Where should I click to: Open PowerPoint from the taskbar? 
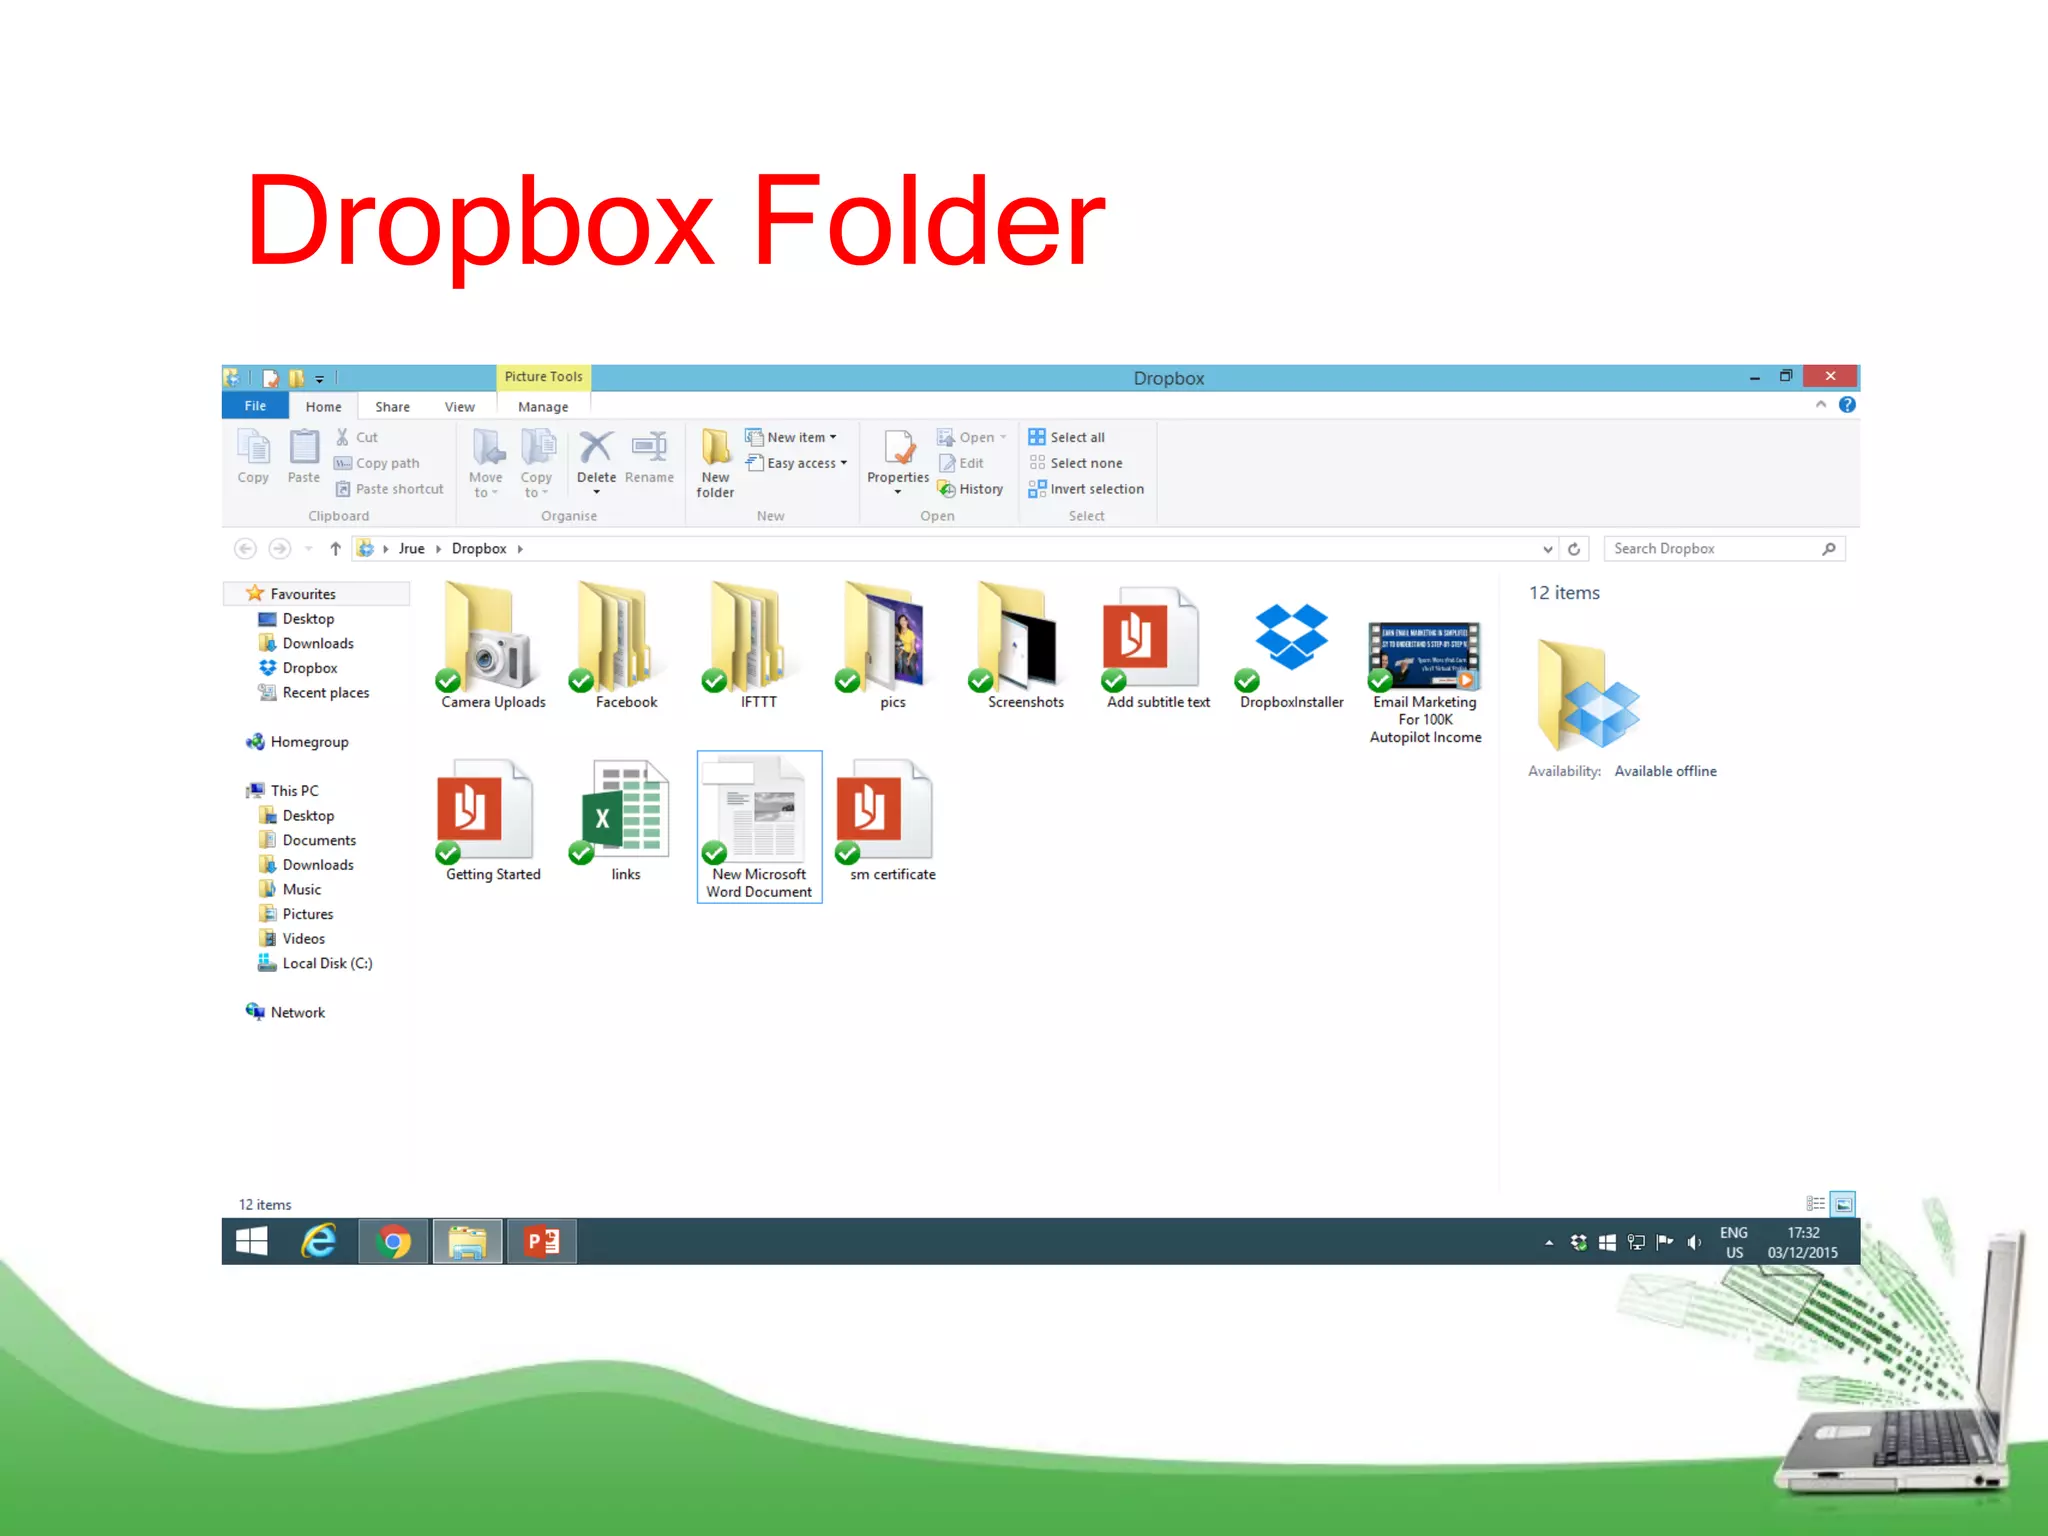click(x=542, y=1241)
